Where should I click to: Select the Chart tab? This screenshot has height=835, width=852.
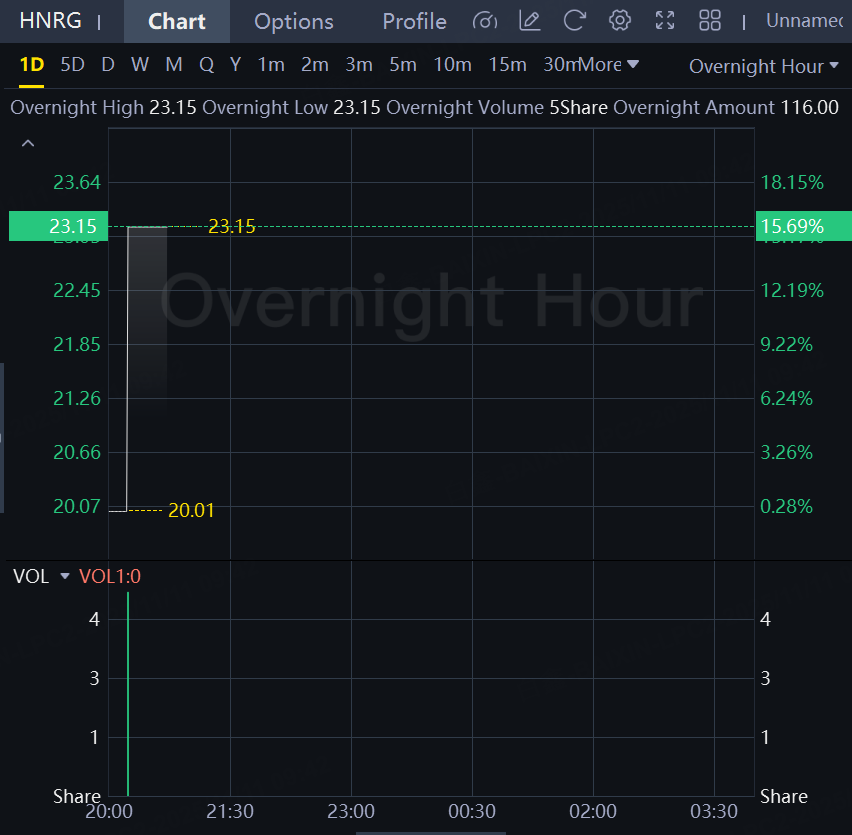tap(177, 21)
